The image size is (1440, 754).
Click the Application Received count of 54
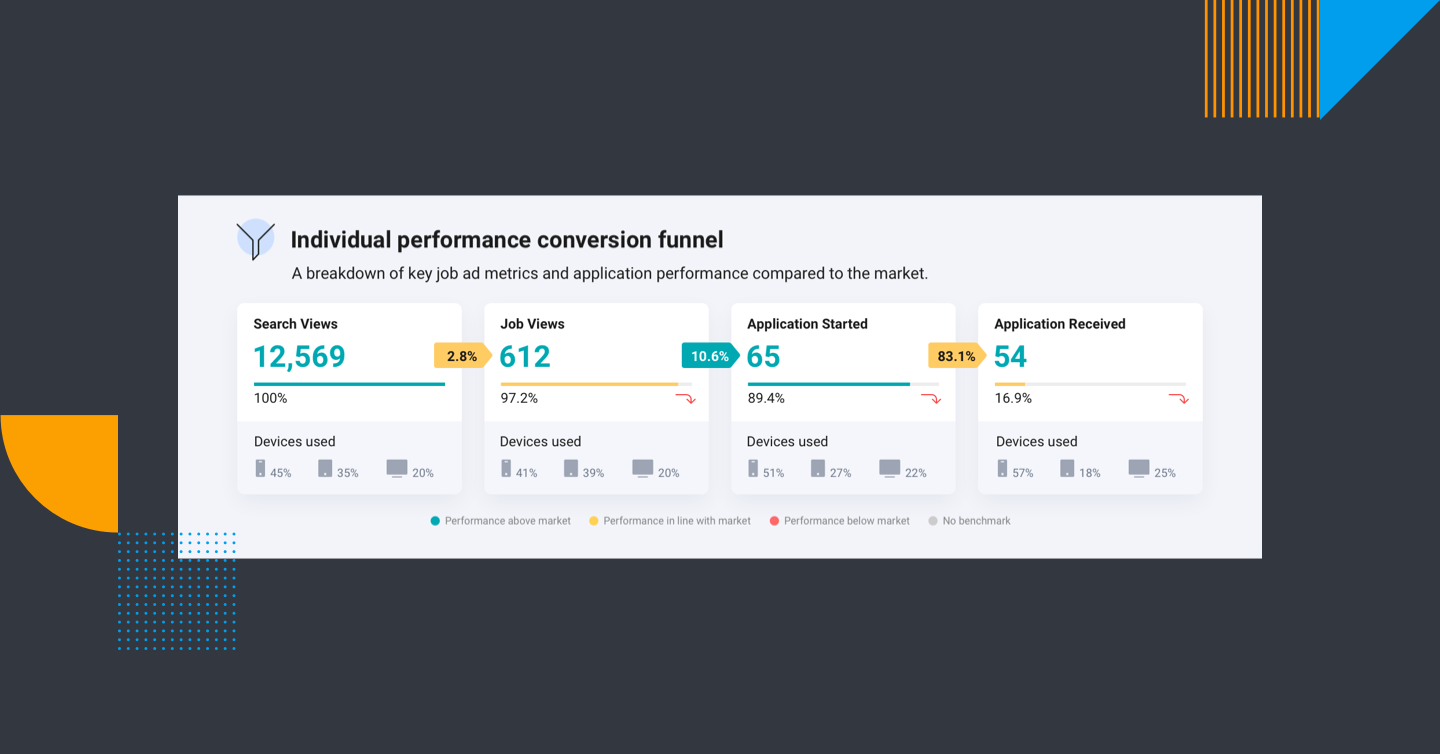tap(1011, 357)
